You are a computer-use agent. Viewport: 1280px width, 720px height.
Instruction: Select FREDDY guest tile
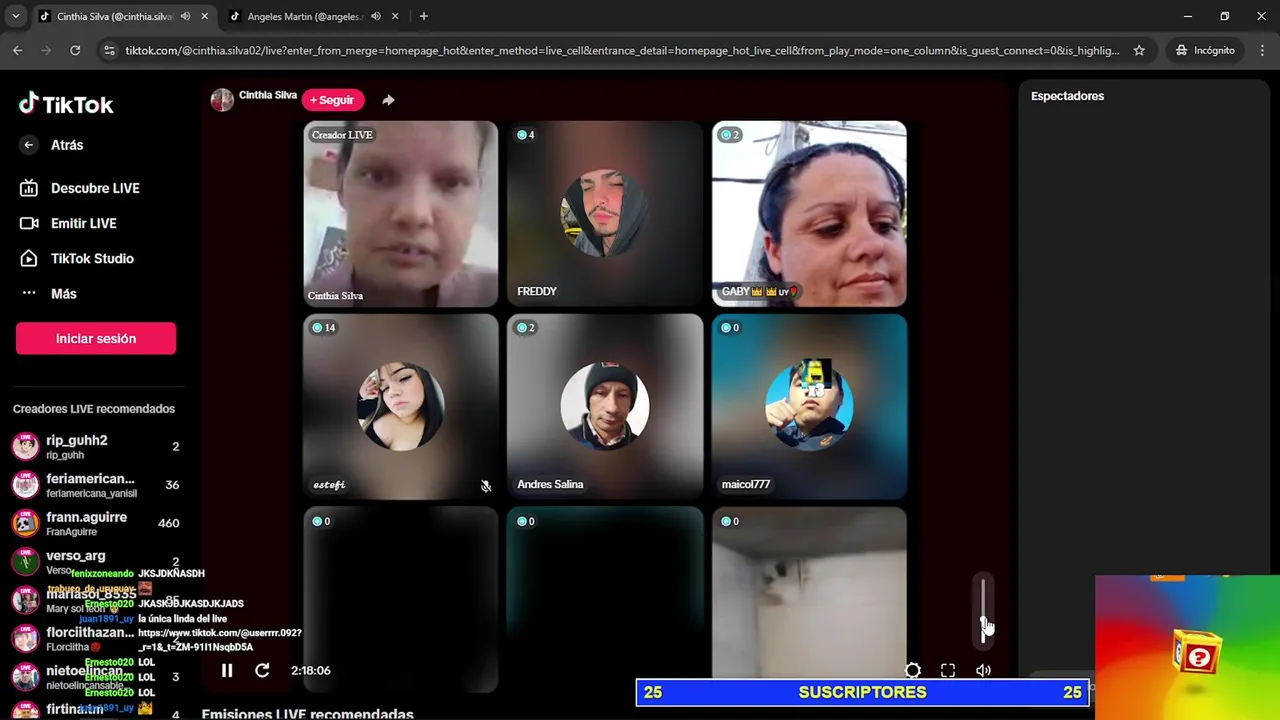(x=605, y=214)
